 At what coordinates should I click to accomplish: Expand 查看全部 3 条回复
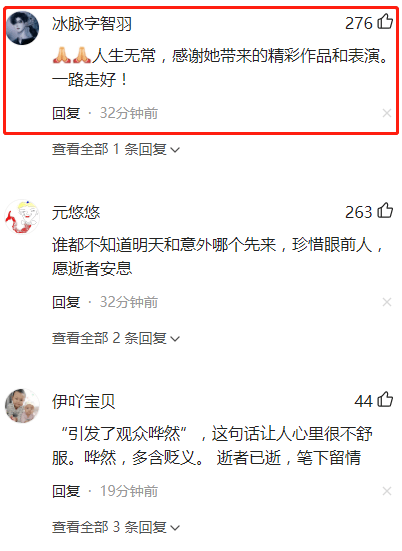pyautogui.click(x=116, y=527)
